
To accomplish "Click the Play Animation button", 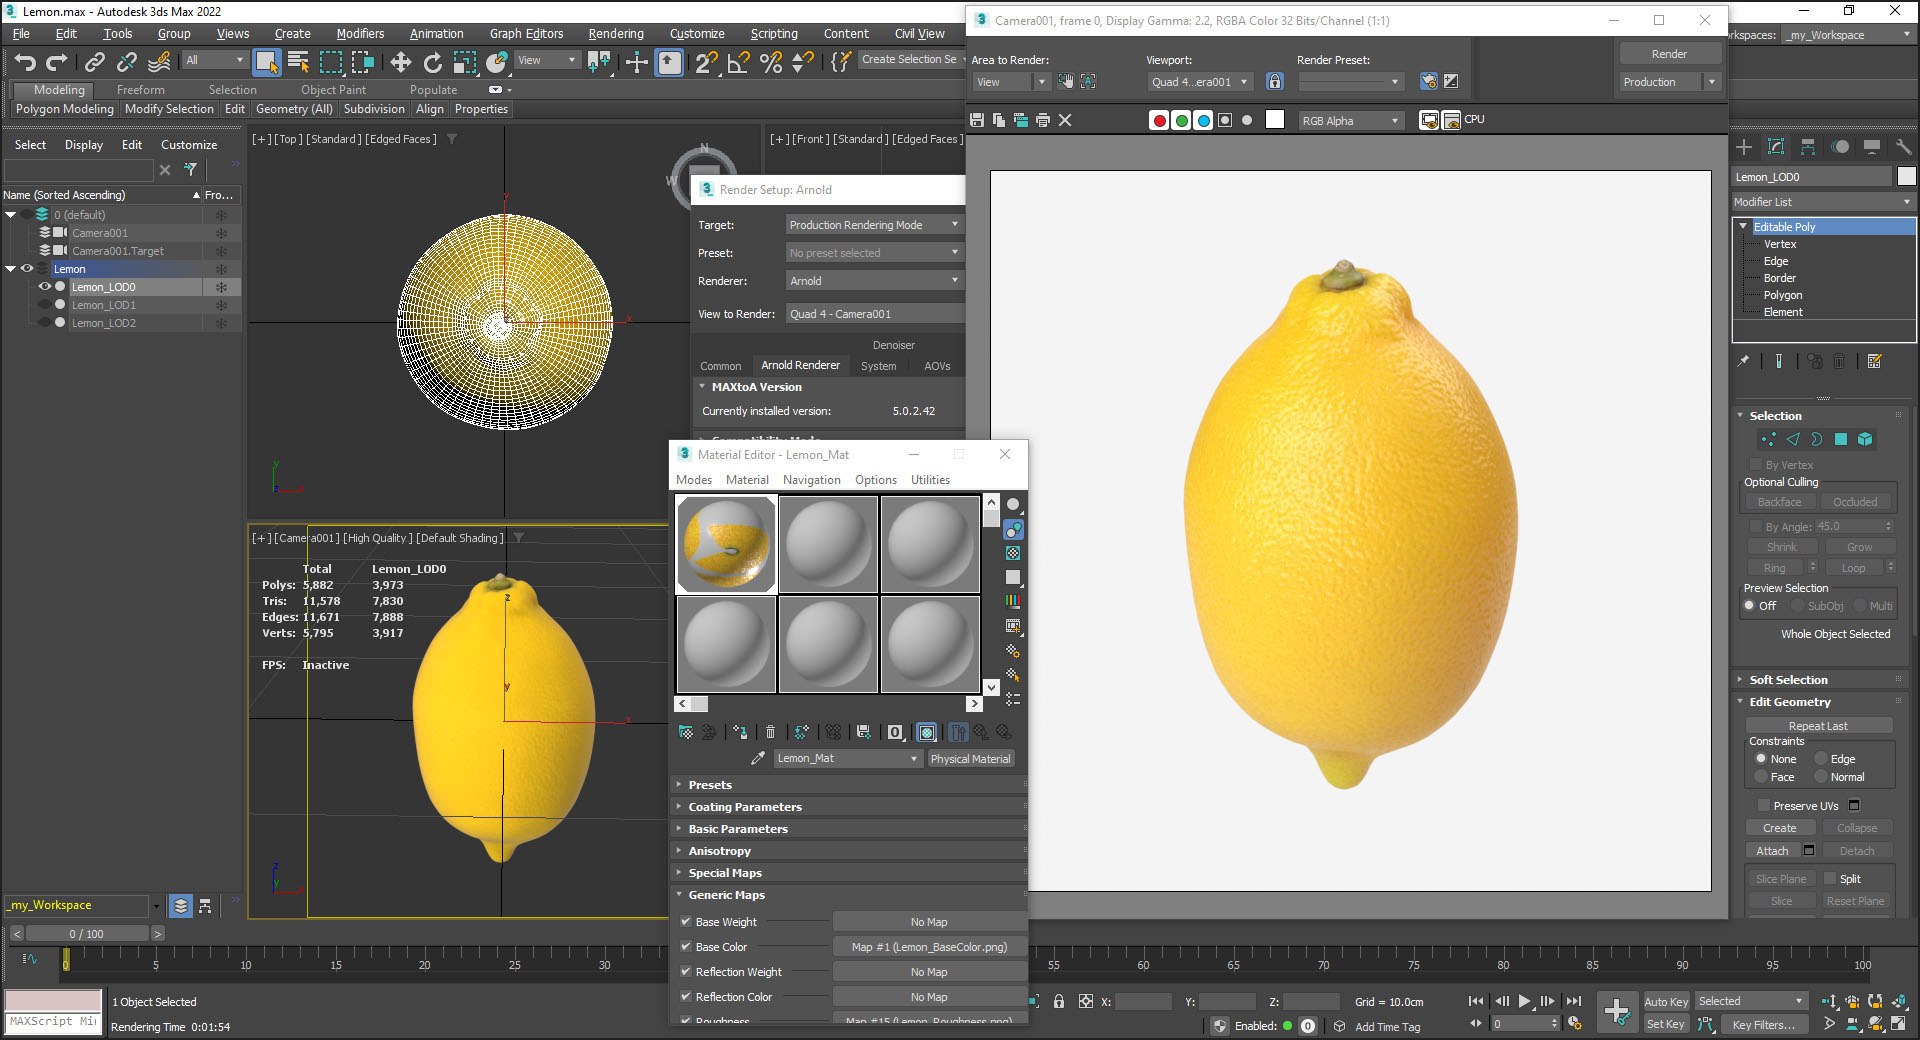I will coord(1524,1001).
